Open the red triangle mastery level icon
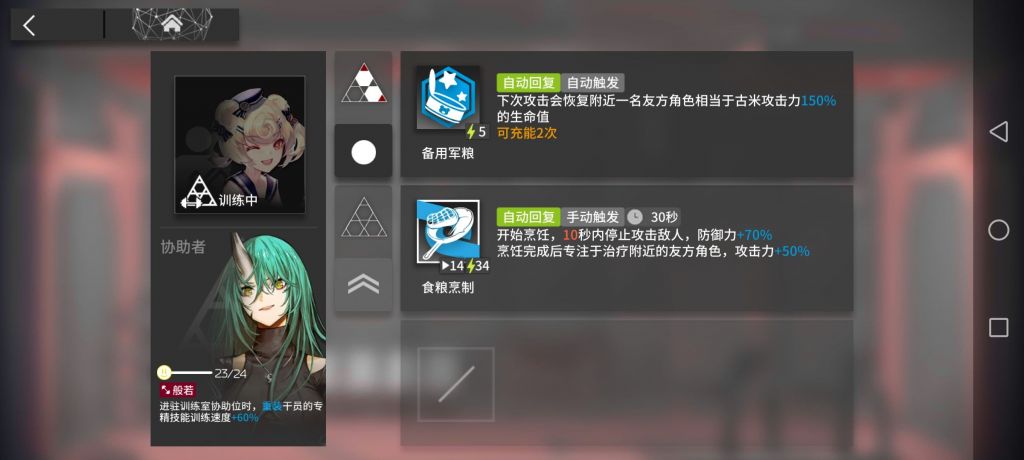Screen dimensions: 1024x460 (x=364, y=83)
